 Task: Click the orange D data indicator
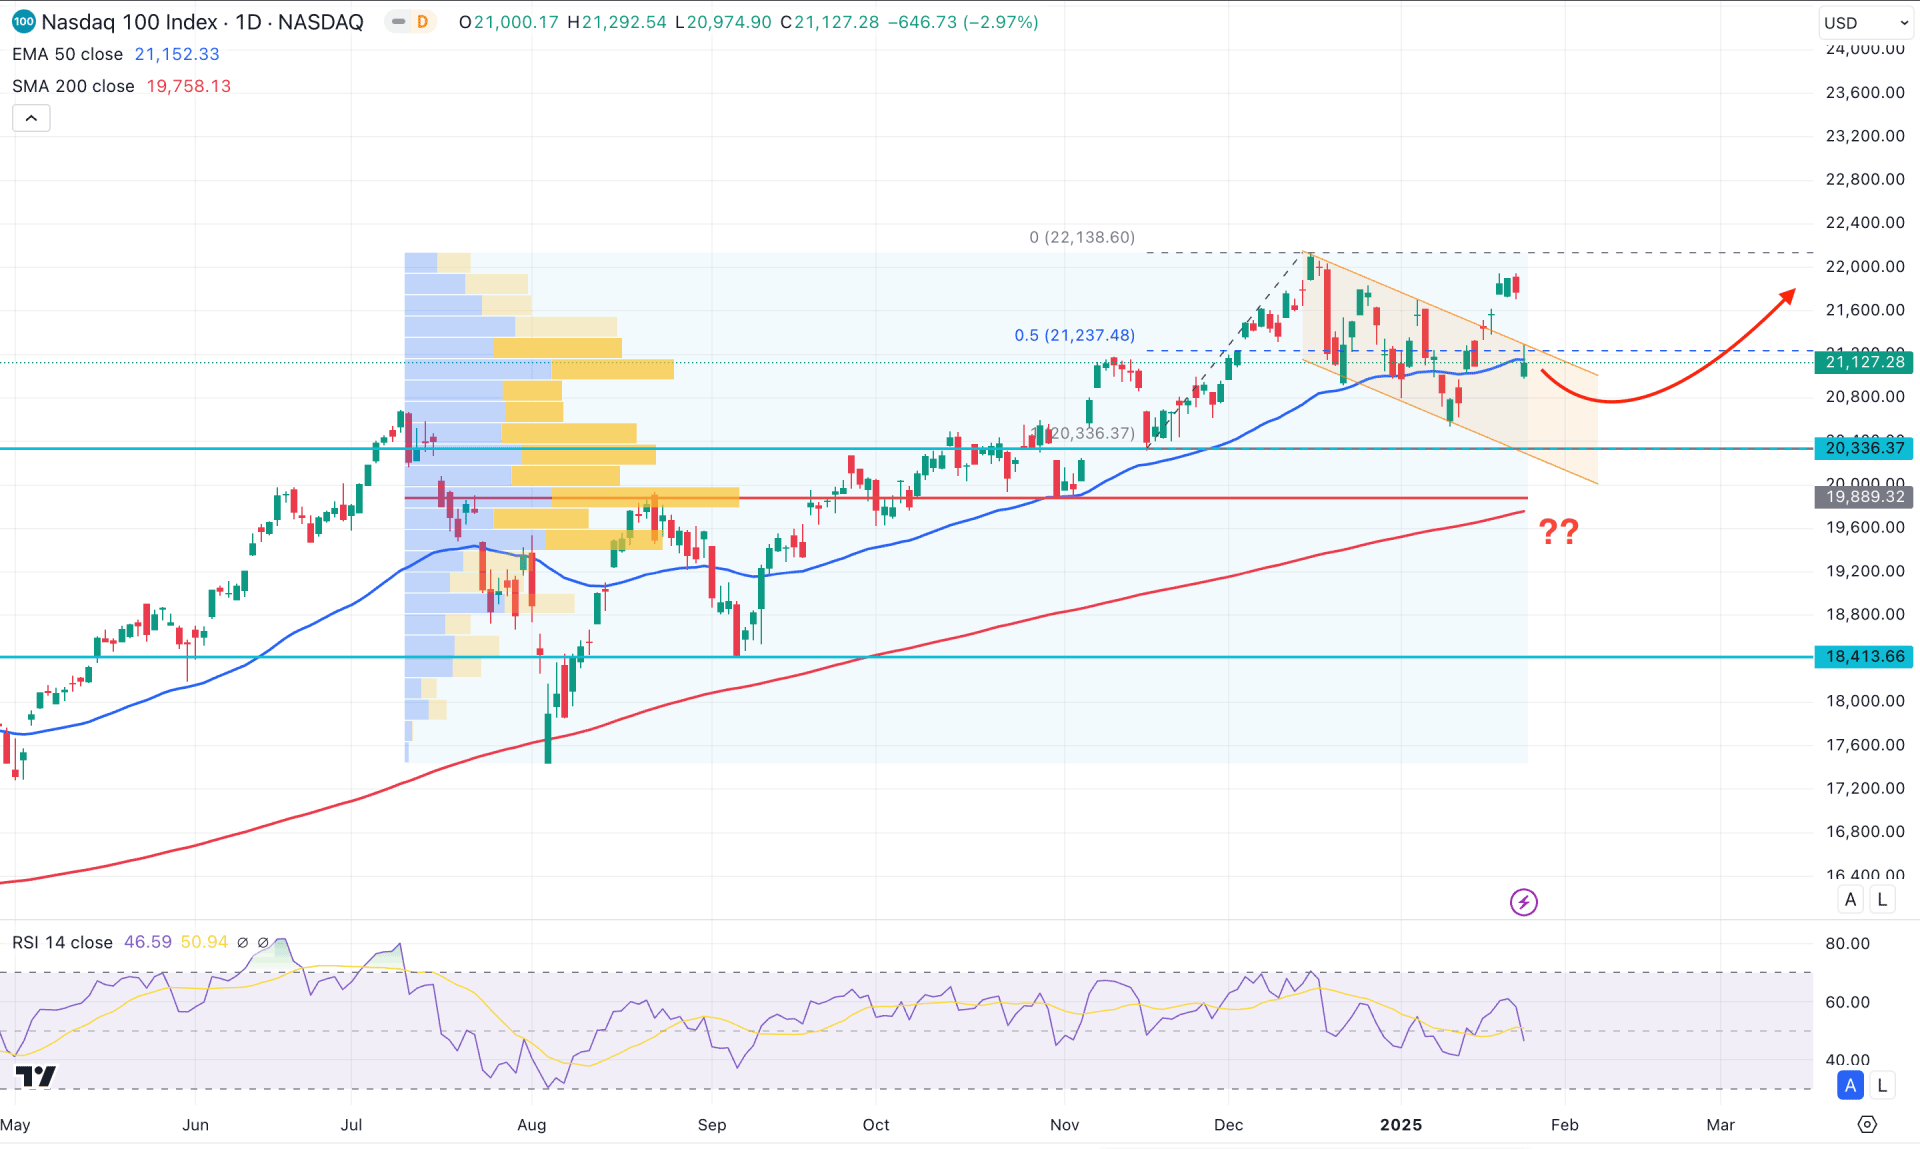coord(423,22)
